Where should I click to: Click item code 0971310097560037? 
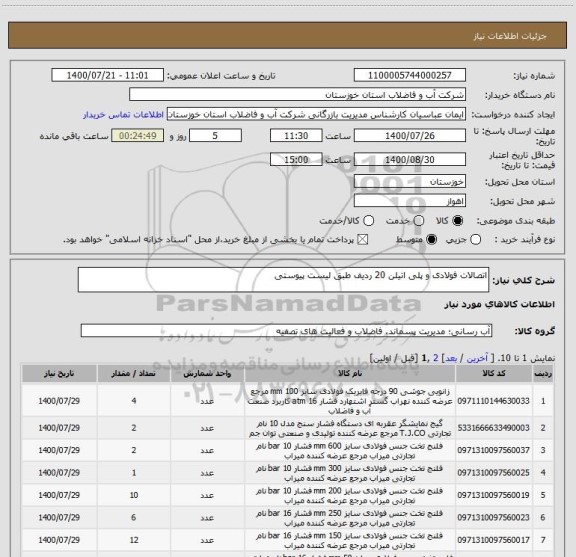click(x=493, y=450)
